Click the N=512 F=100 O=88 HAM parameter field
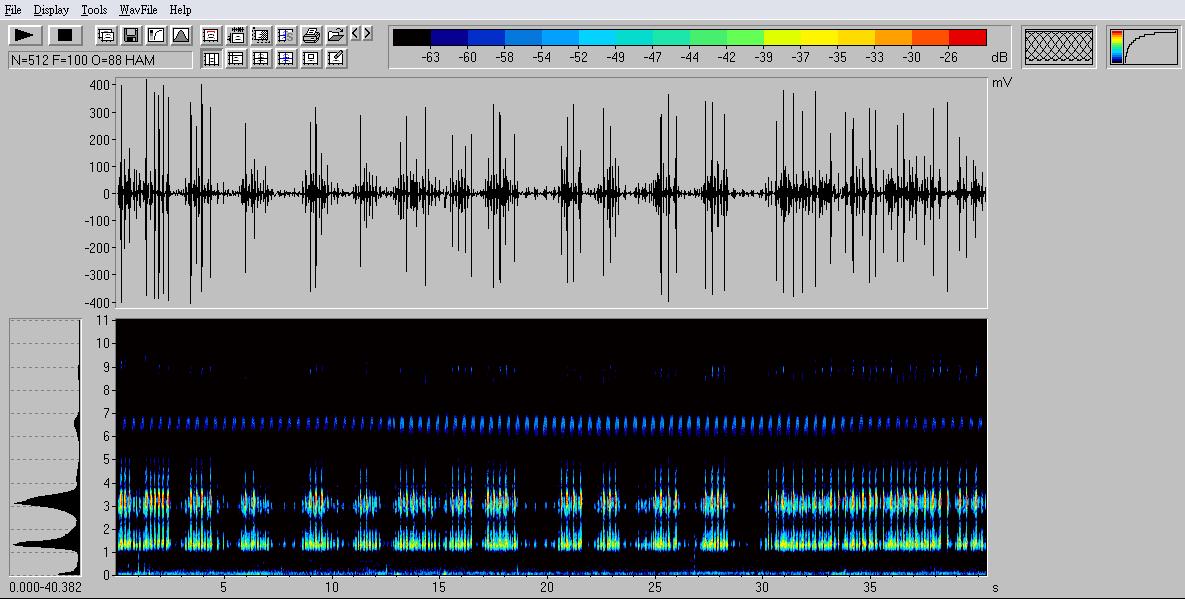Screen dimensions: 1185x599 [100, 60]
